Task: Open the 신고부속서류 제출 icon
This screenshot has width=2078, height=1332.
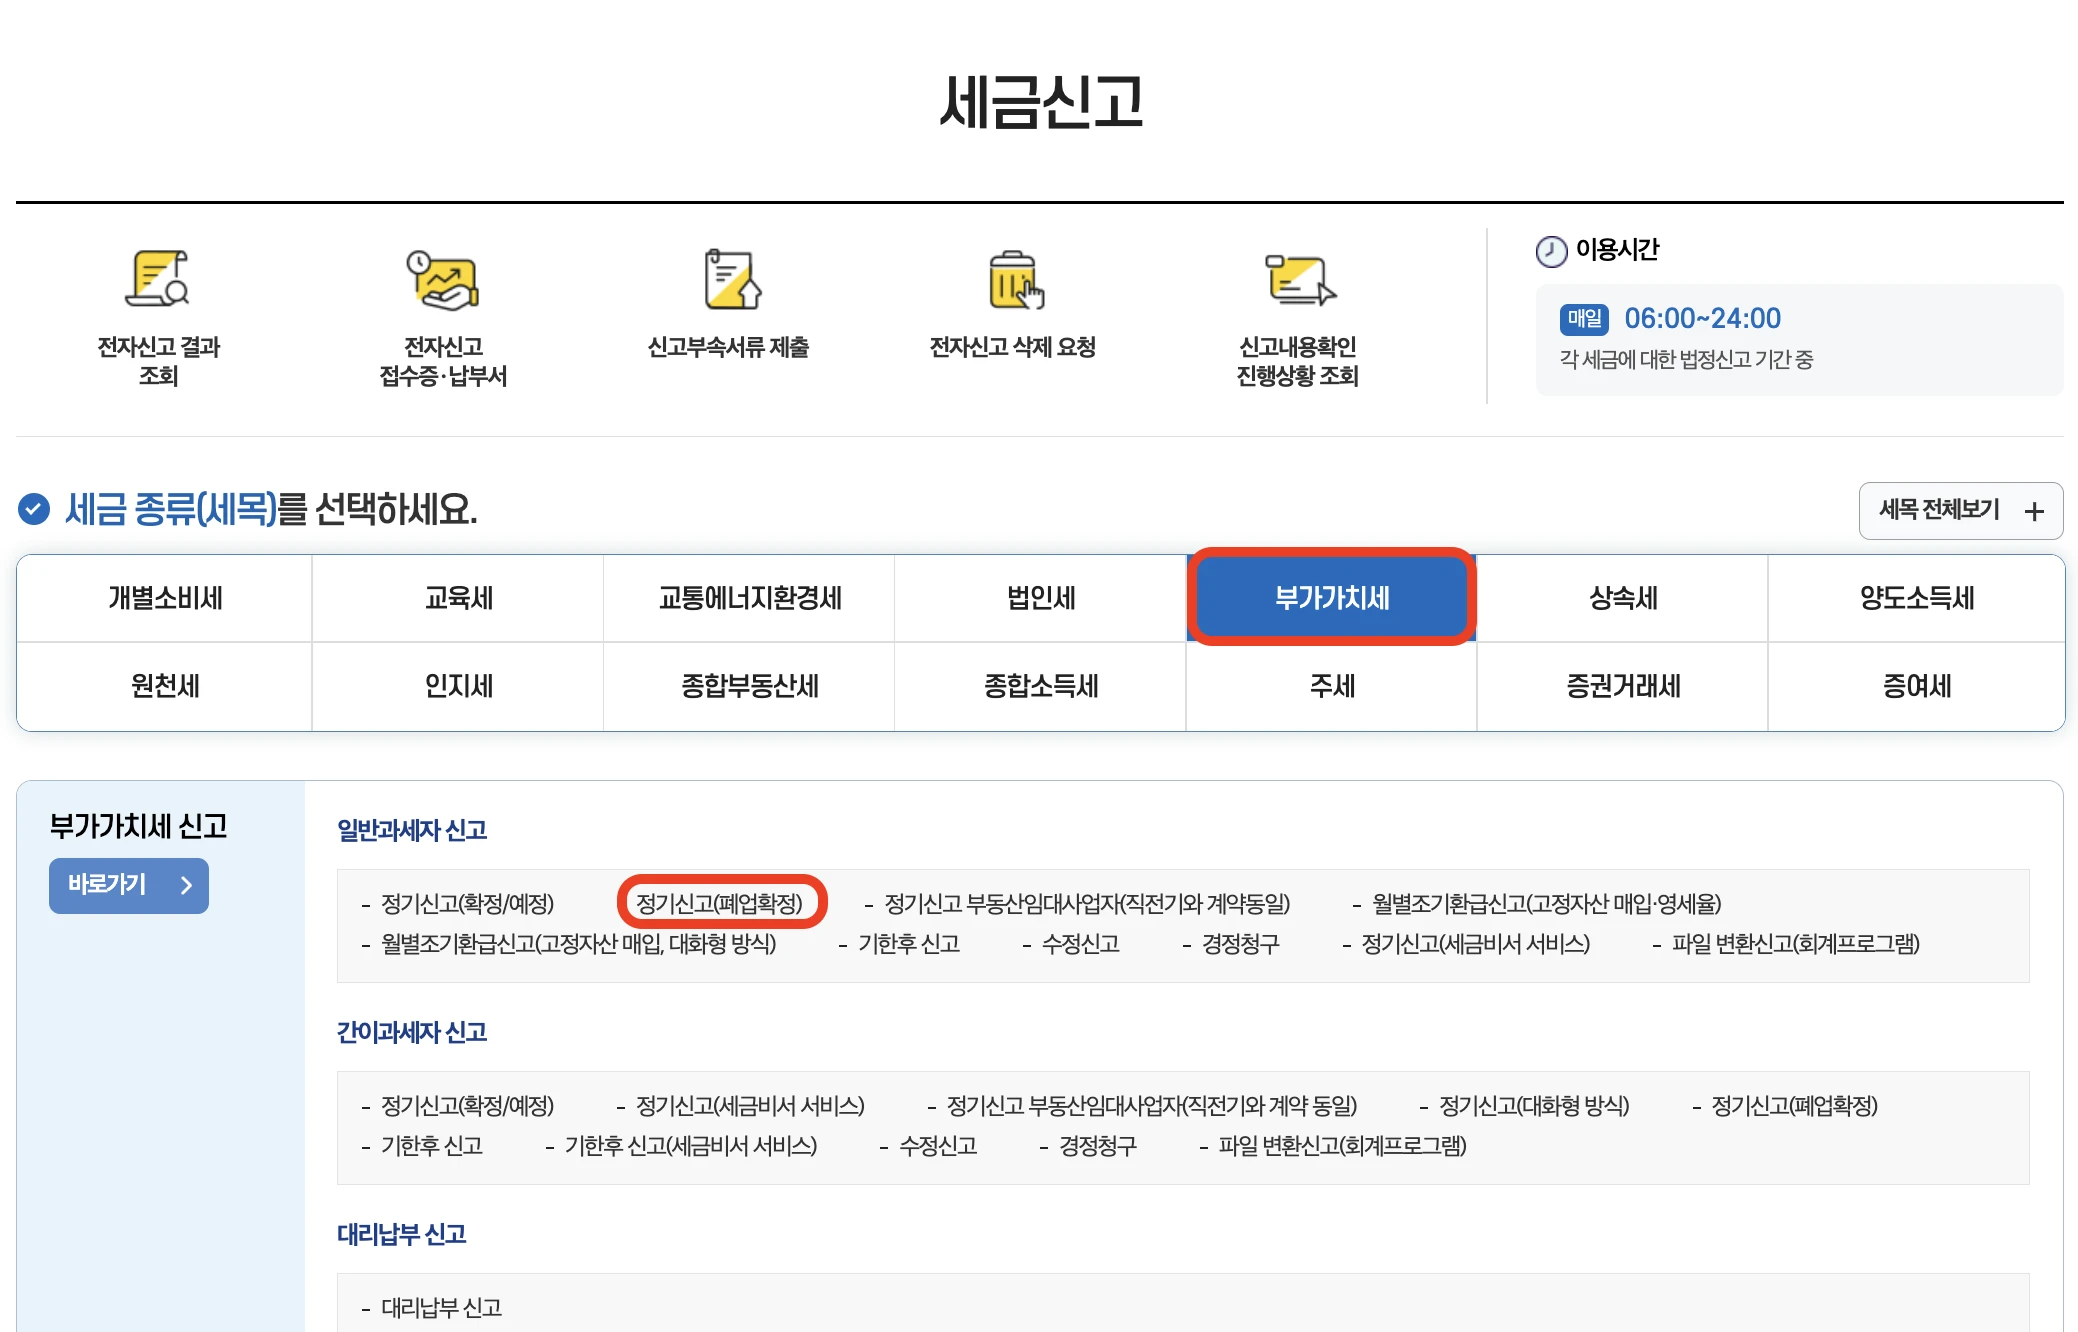Action: tap(729, 280)
